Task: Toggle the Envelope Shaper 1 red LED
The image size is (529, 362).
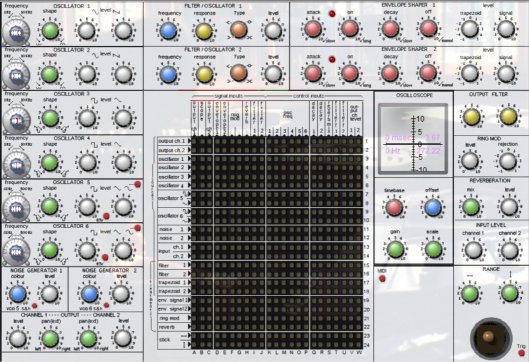Action: [x=332, y=14]
